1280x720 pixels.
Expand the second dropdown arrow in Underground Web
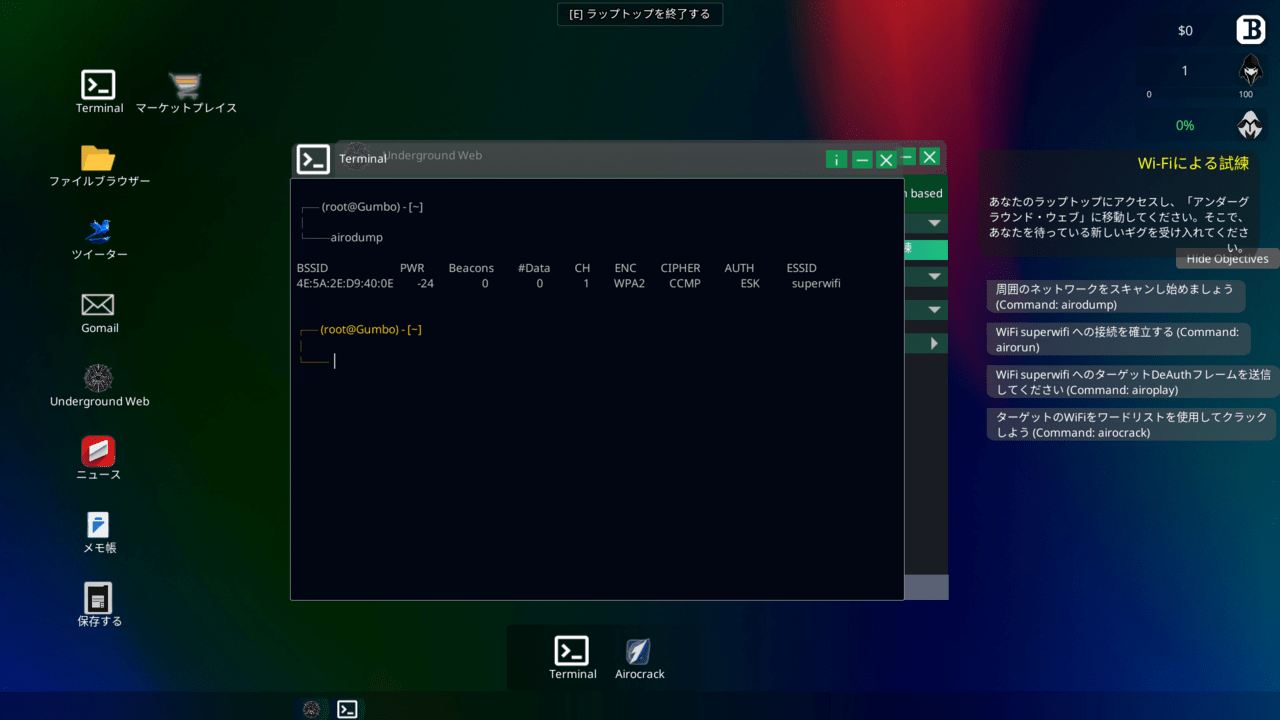[935, 276]
